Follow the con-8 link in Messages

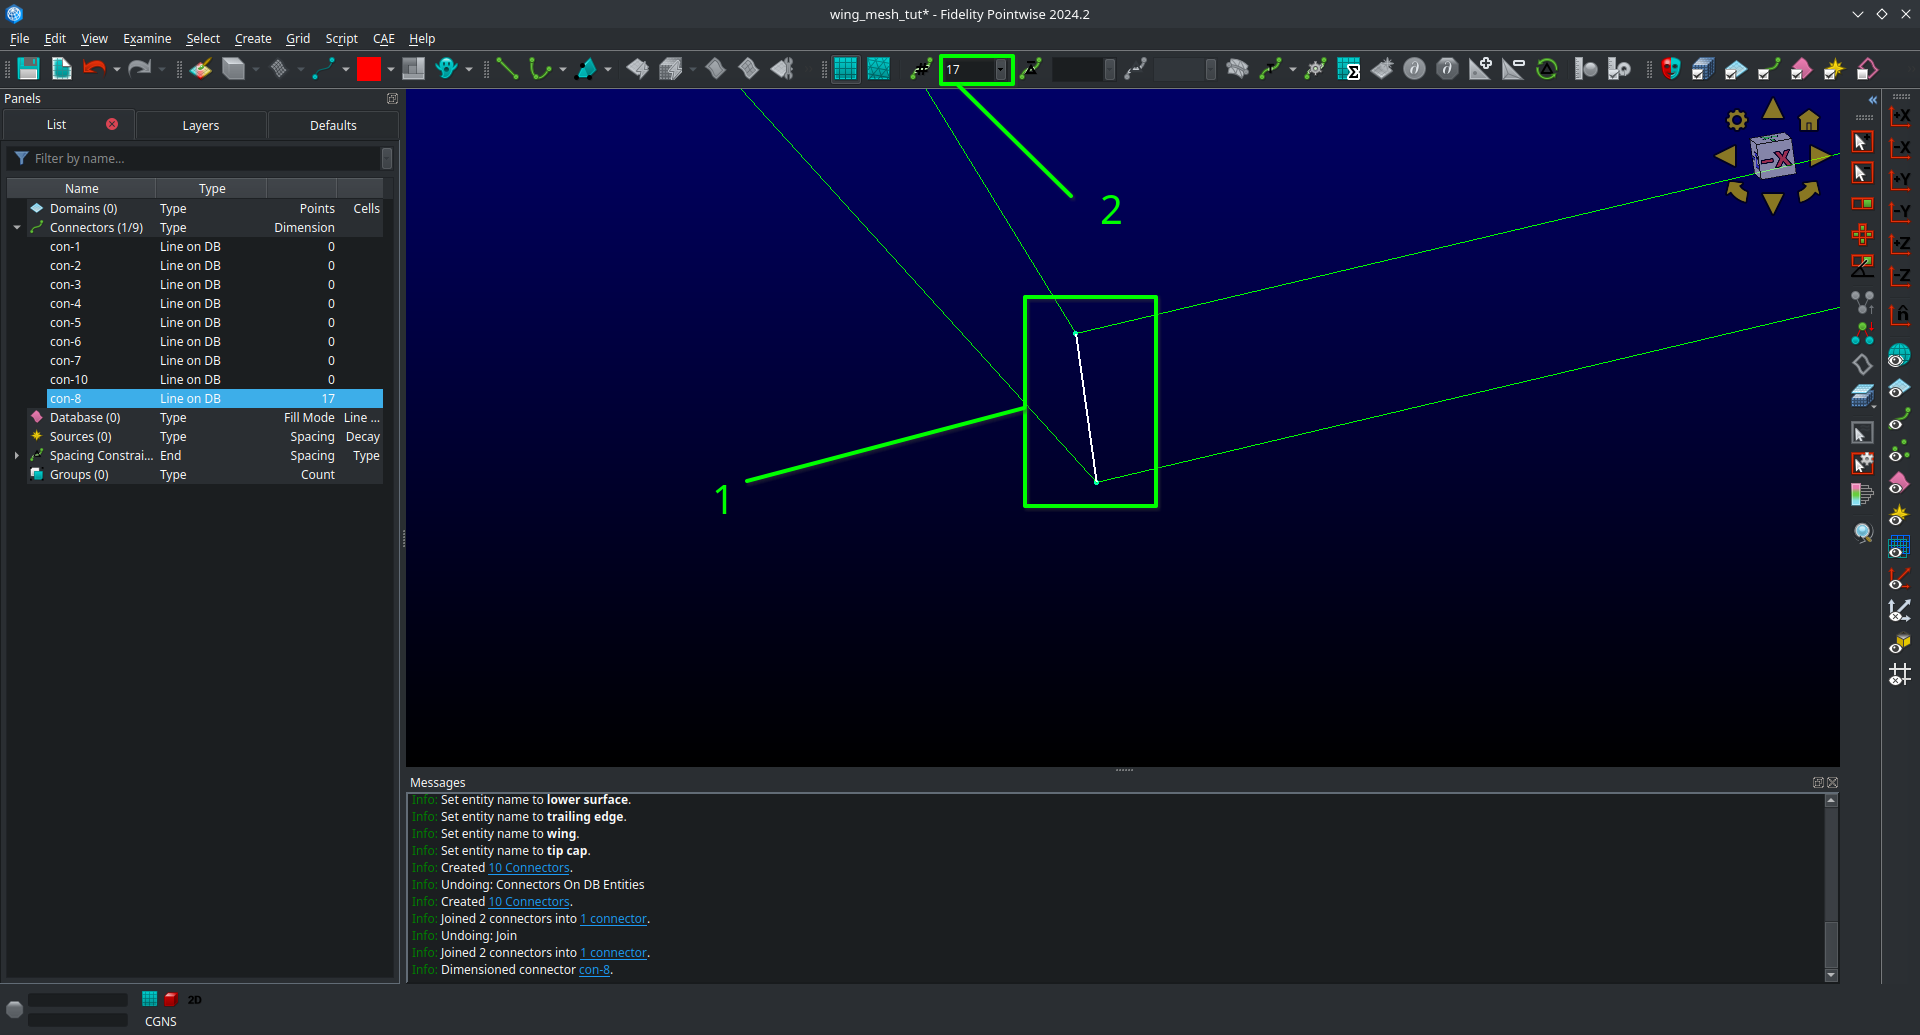595,969
